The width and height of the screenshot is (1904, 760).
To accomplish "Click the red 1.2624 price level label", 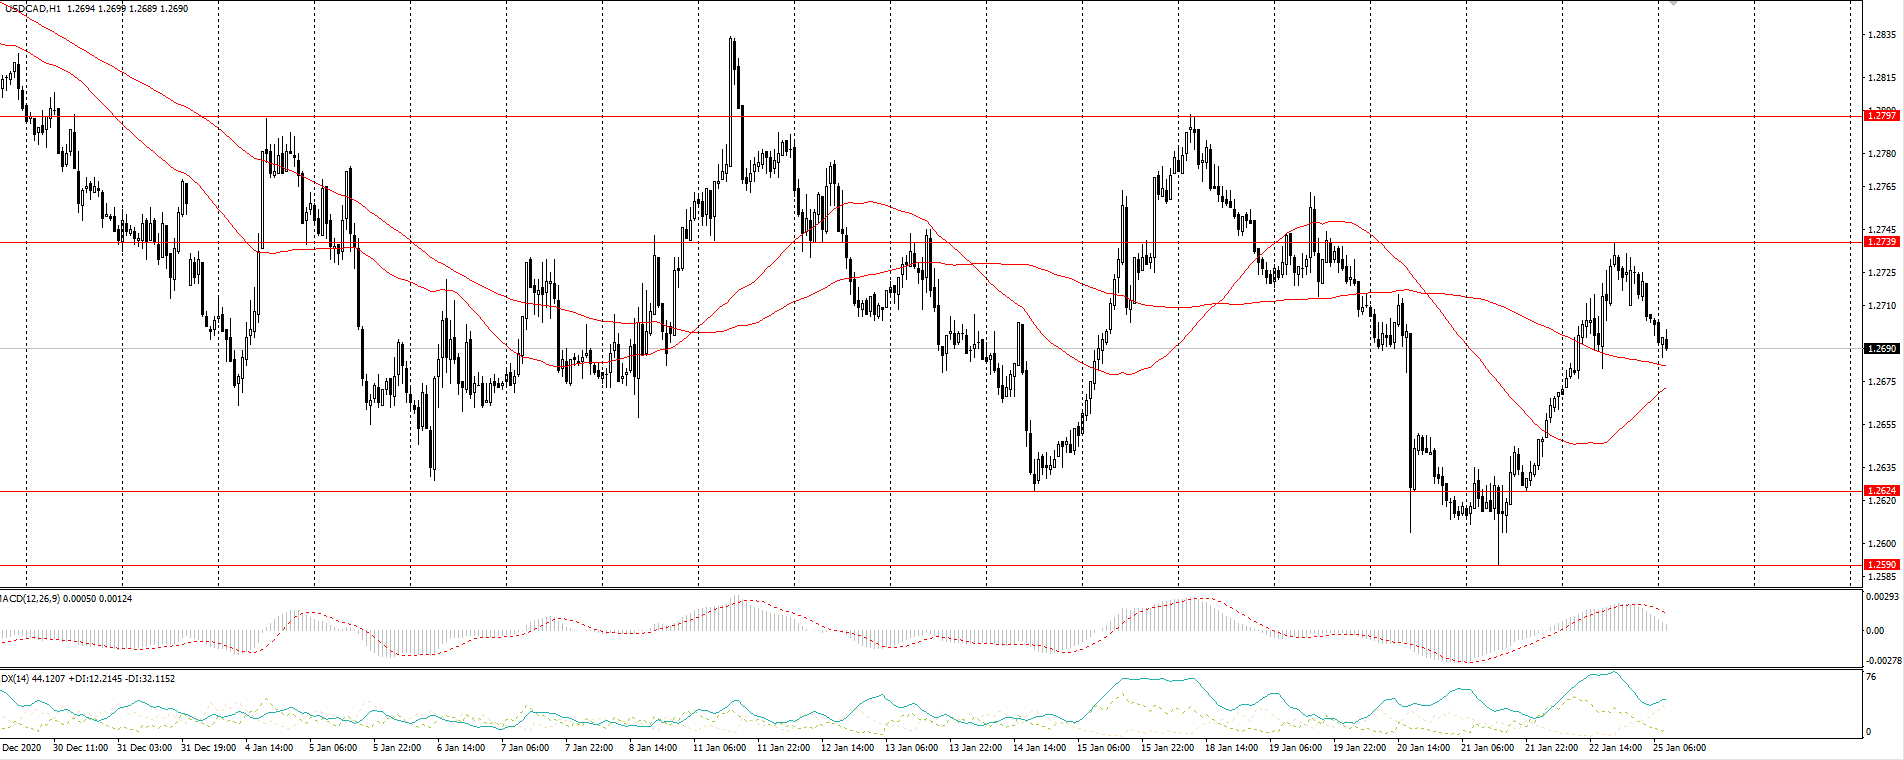I will [x=1882, y=491].
